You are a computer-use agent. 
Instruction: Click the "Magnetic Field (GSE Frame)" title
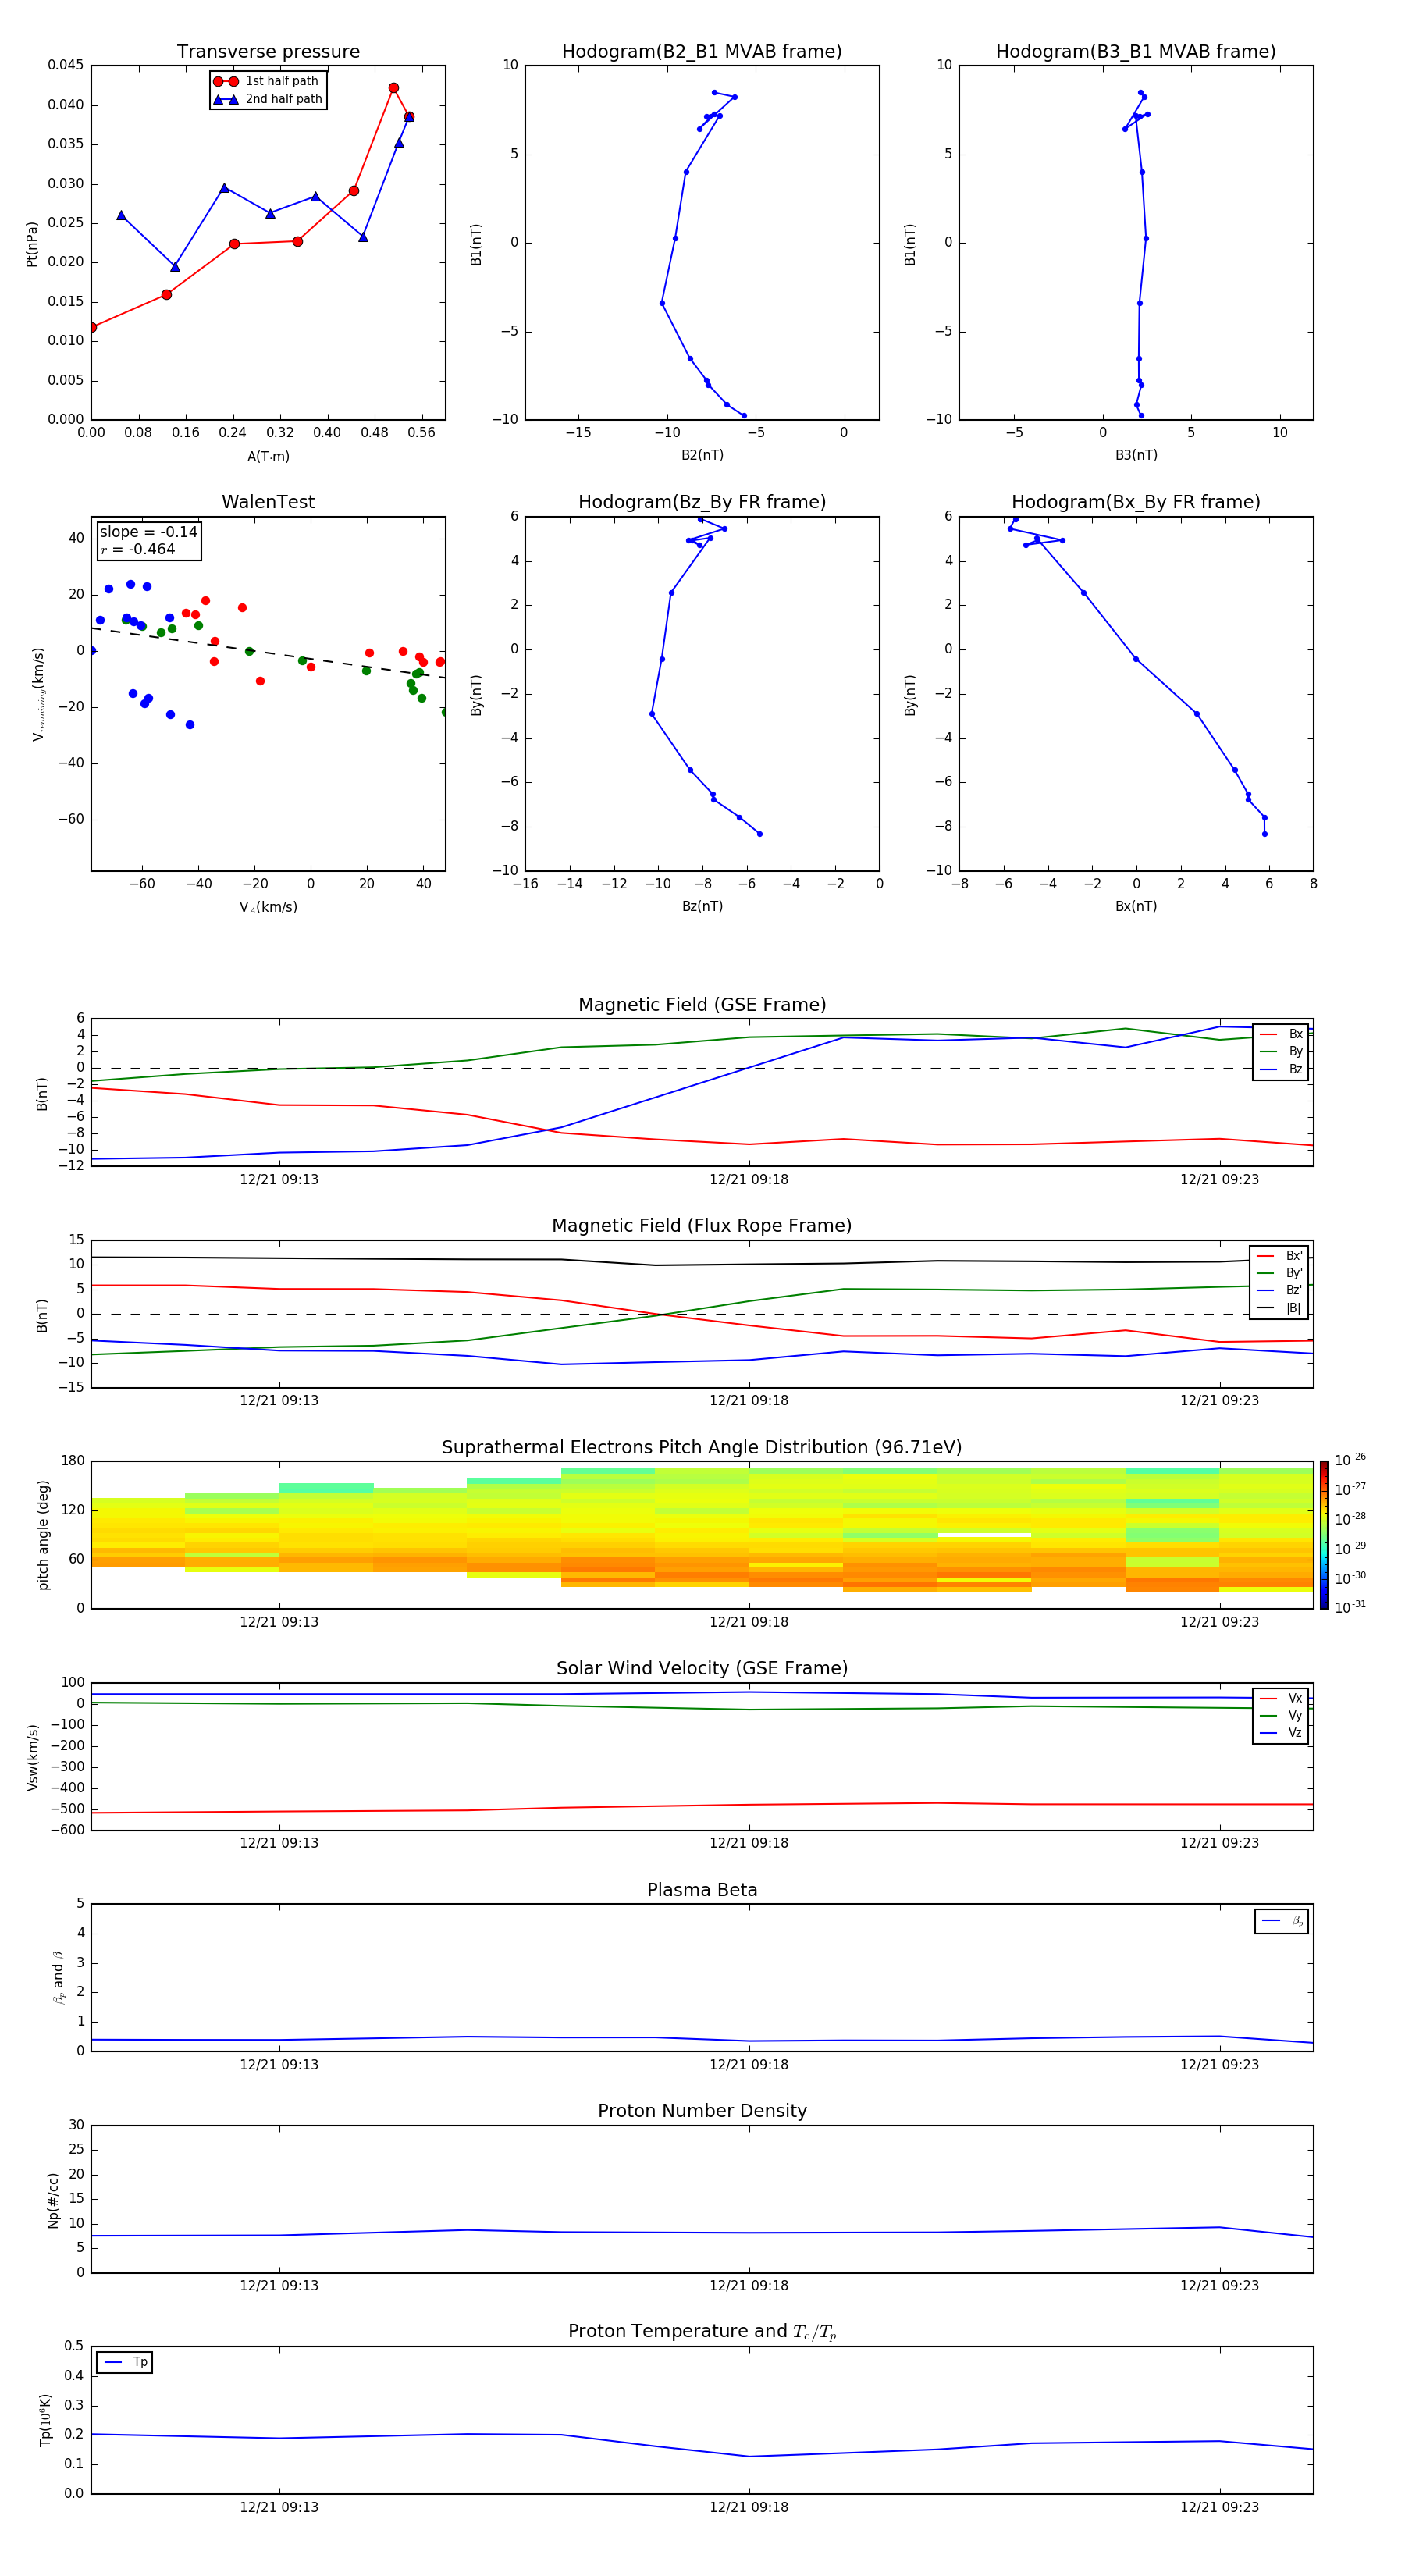click(702, 1005)
